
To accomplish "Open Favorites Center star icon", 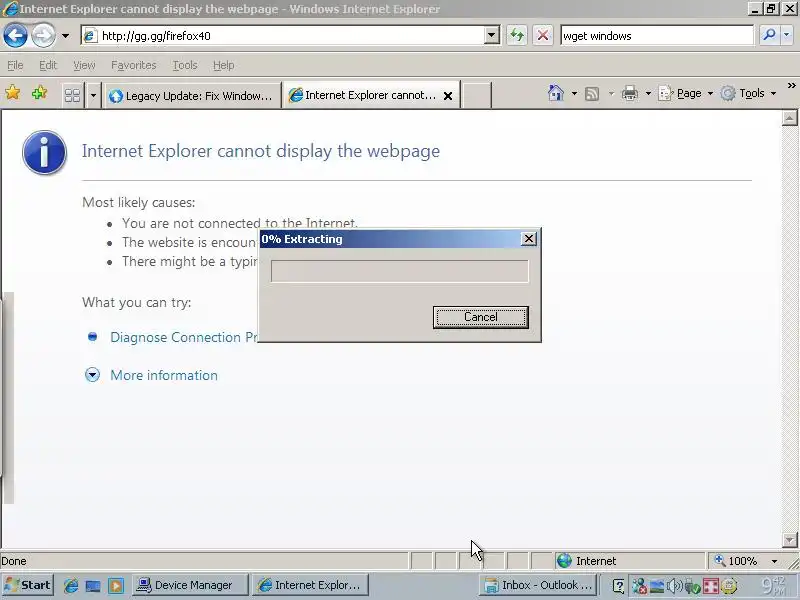I will 13,93.
